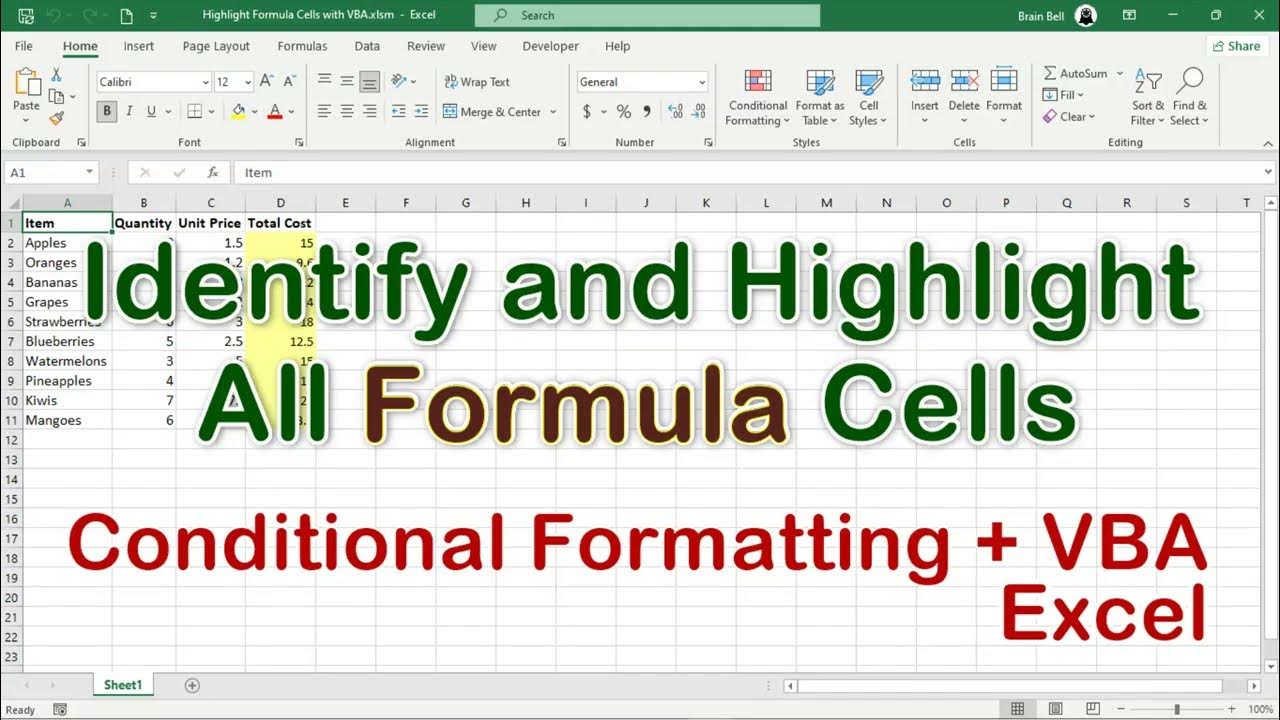Increase font size with large A
1280x720 pixels.
(267, 82)
